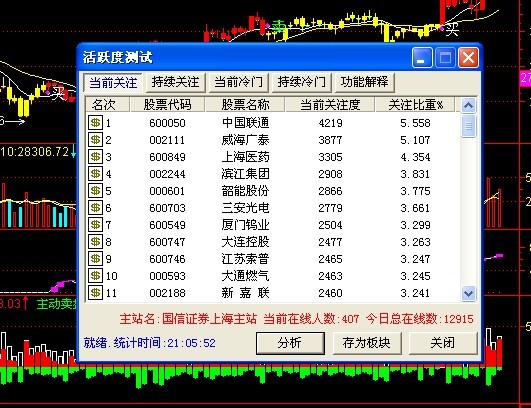Select stock code 600747

[x=167, y=242]
